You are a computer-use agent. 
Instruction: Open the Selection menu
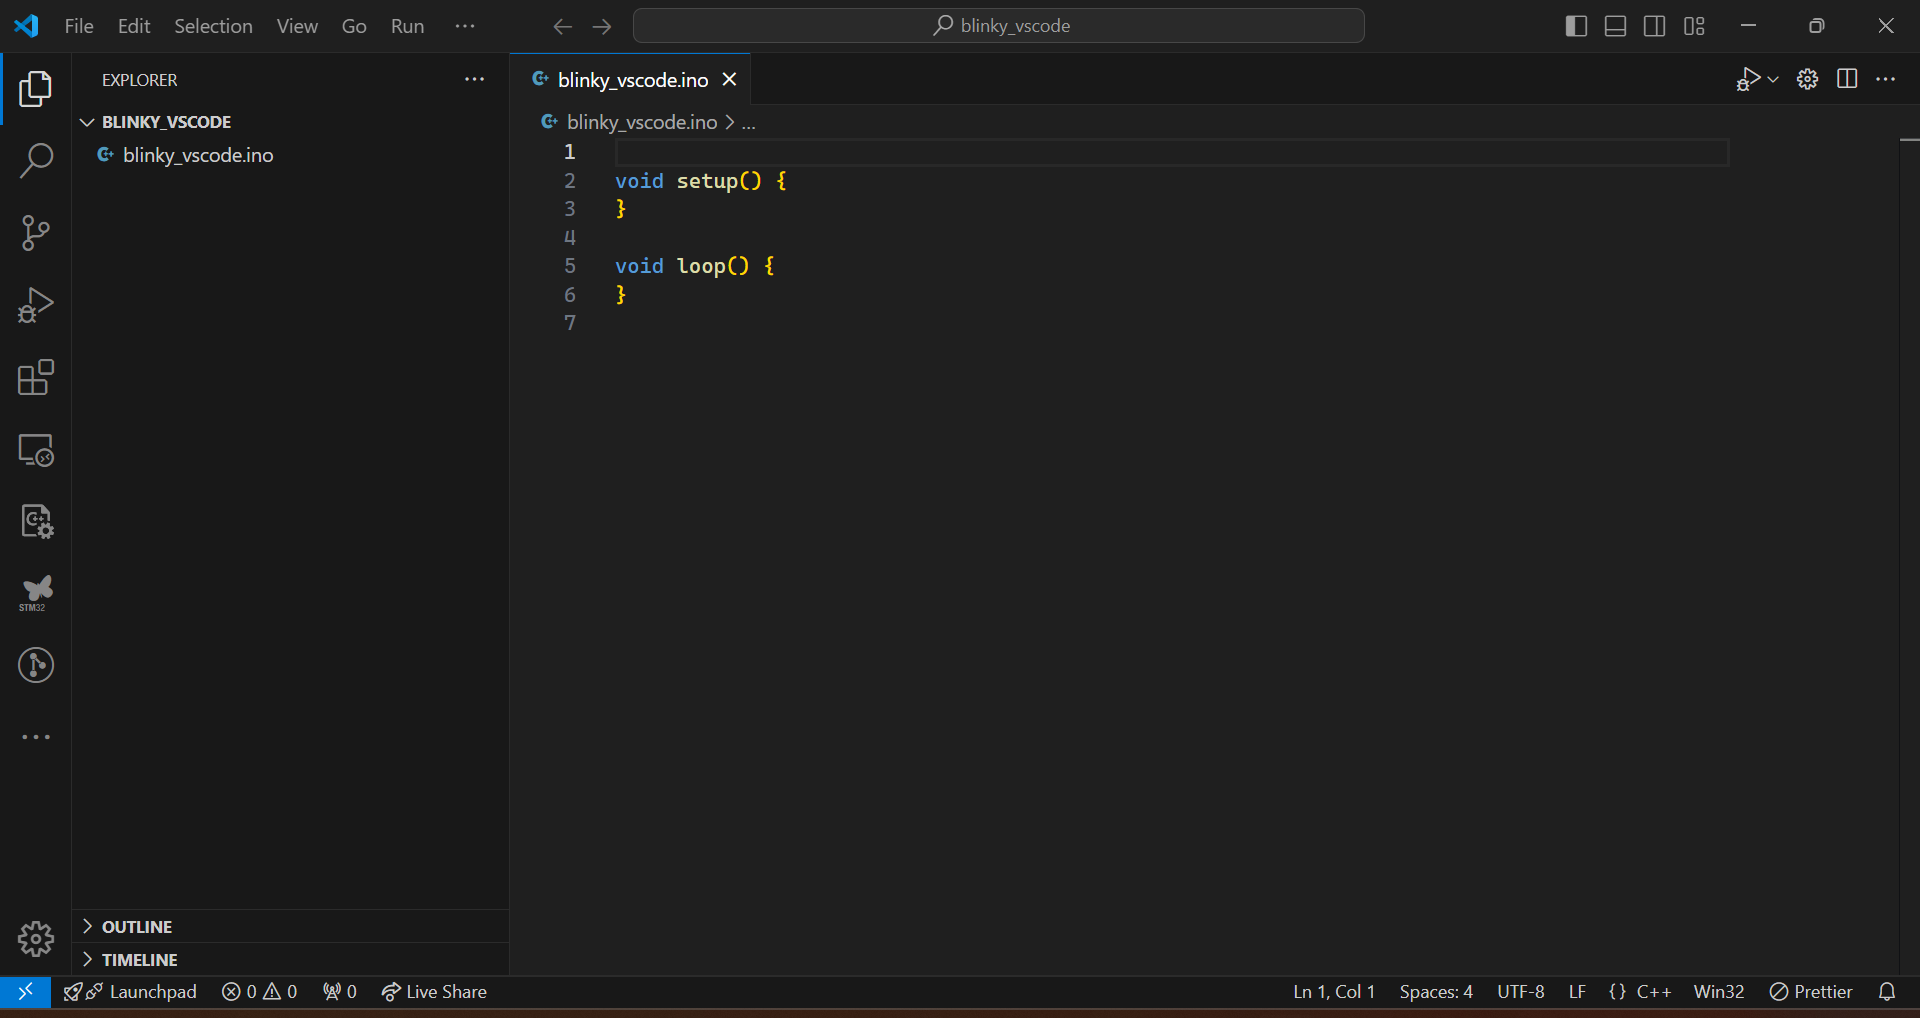pyautogui.click(x=213, y=26)
